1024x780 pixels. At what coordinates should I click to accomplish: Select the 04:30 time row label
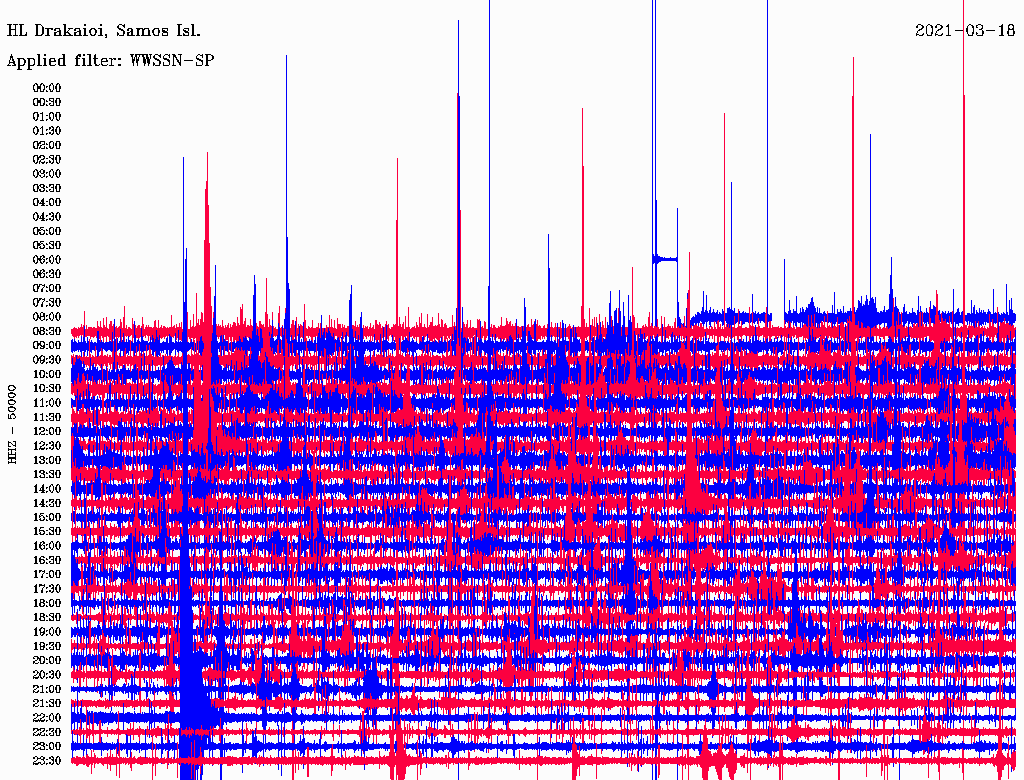[x=47, y=217]
